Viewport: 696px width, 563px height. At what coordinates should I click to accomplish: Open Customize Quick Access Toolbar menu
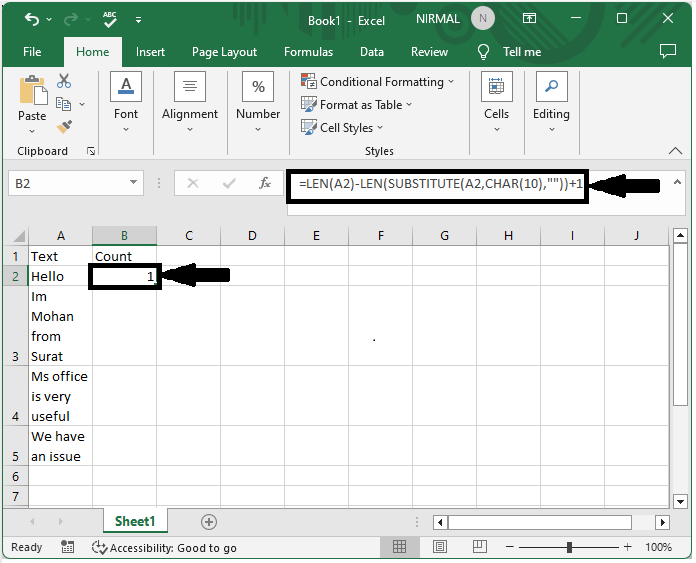pyautogui.click(x=138, y=20)
